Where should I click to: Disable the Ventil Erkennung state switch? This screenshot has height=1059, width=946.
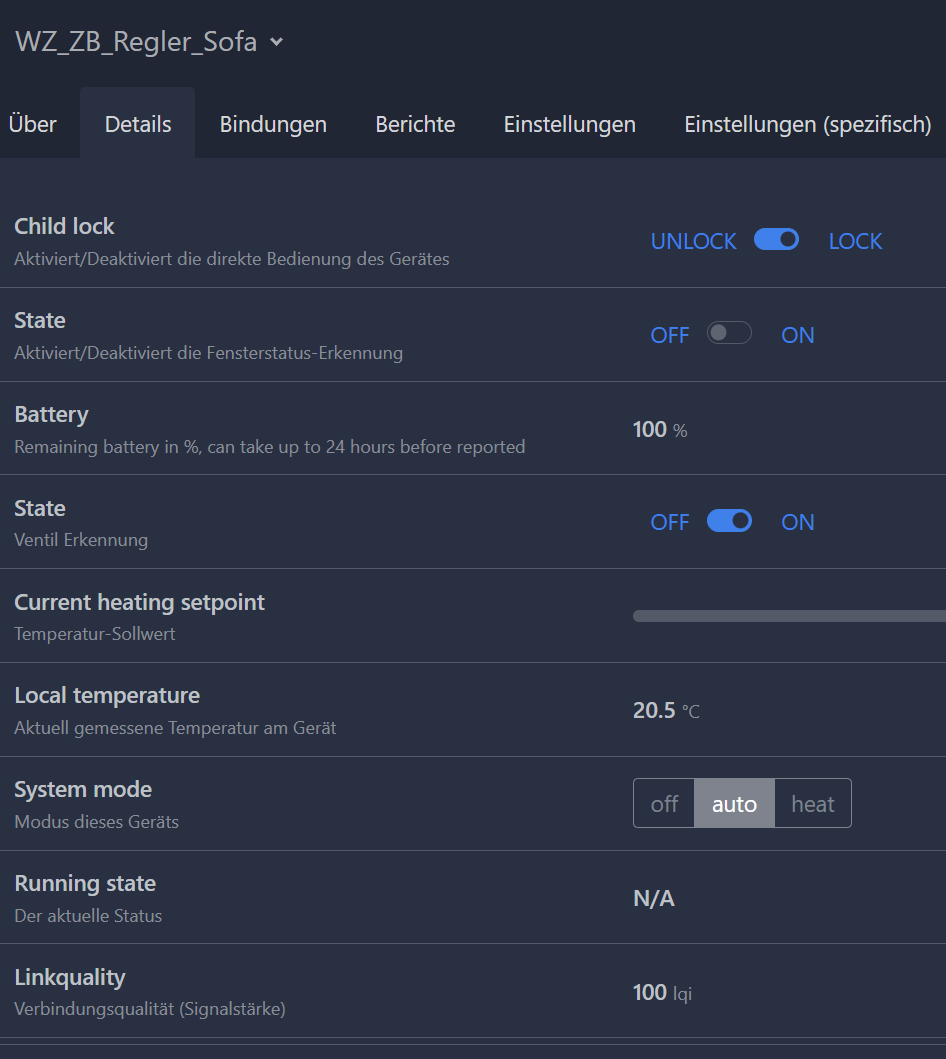[729, 521]
